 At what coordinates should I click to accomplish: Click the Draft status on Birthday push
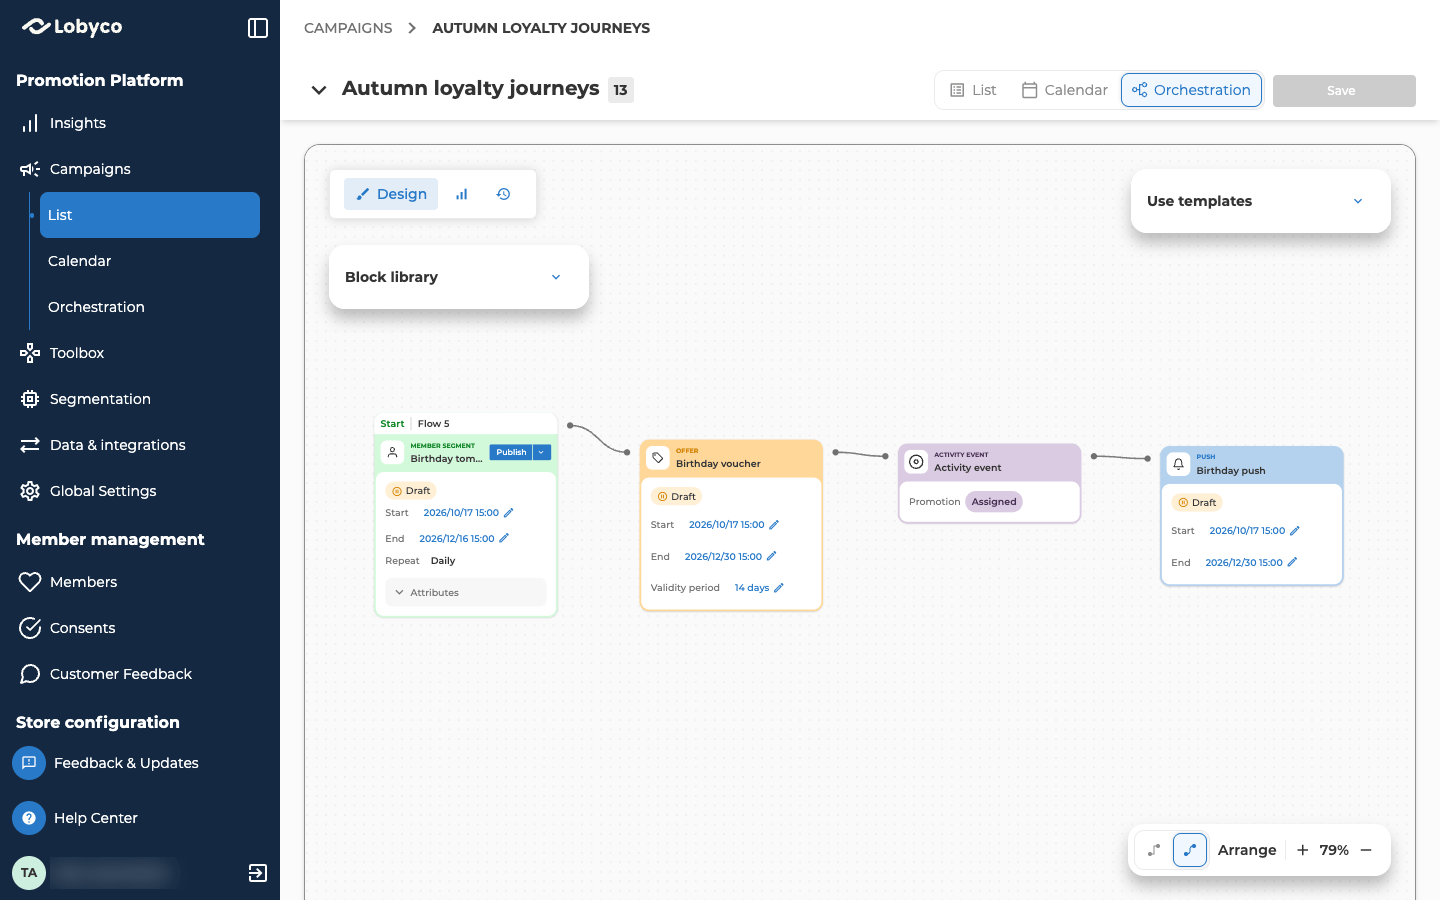(x=1197, y=503)
